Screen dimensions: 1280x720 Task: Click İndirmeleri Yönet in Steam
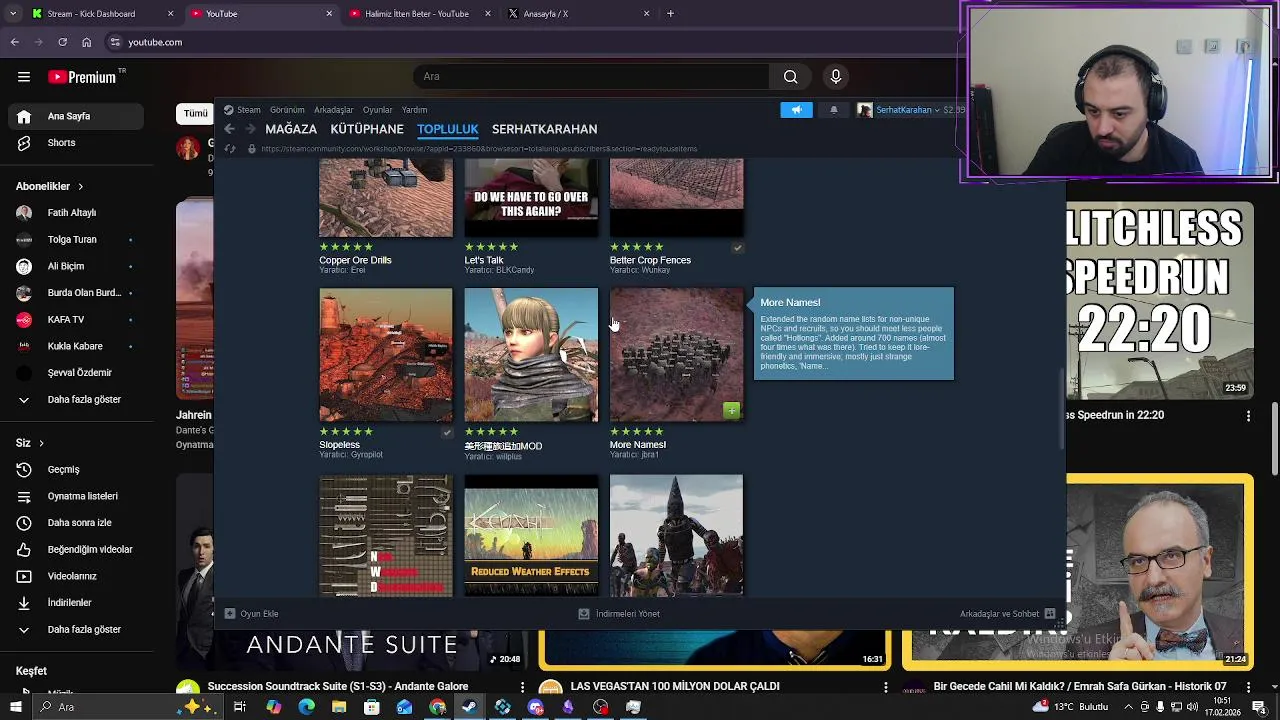(619, 614)
